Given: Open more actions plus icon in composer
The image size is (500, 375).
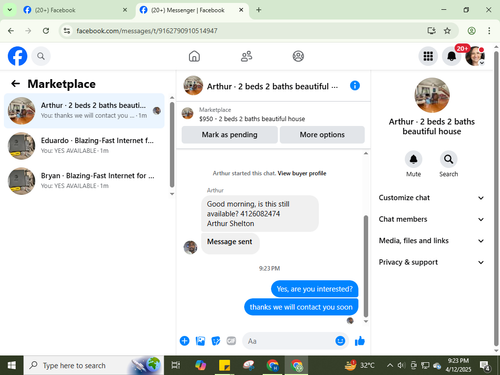Looking at the screenshot, I should click(x=184, y=341).
